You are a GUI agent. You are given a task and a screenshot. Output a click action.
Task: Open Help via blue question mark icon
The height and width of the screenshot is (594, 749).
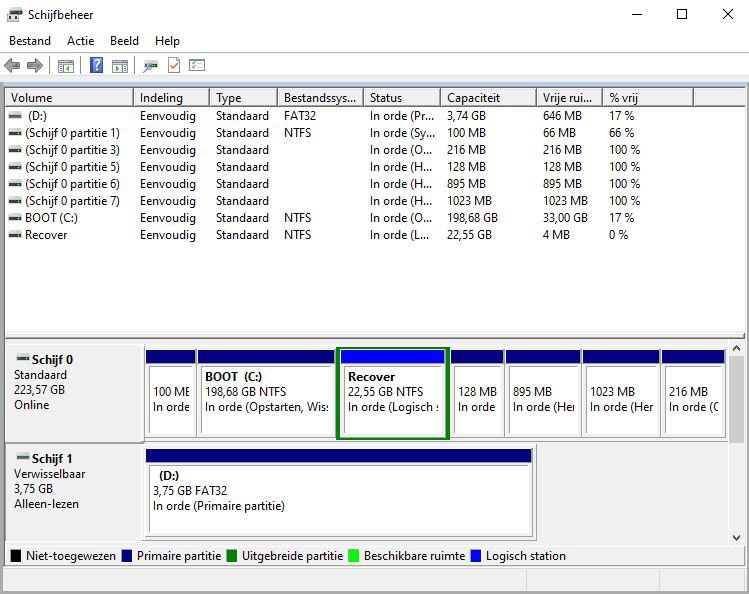point(96,66)
